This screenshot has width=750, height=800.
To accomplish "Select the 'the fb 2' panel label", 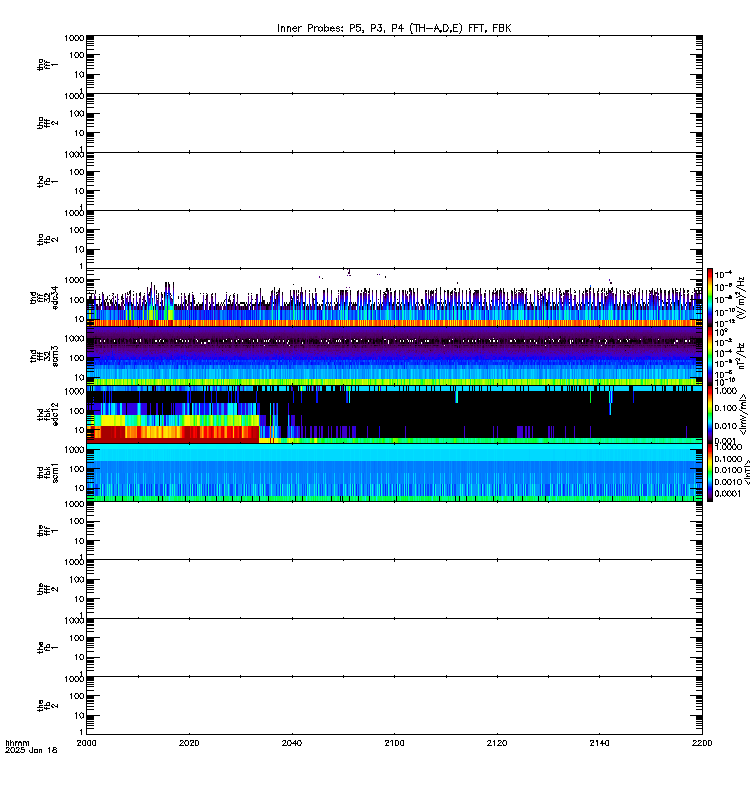I will point(47,706).
